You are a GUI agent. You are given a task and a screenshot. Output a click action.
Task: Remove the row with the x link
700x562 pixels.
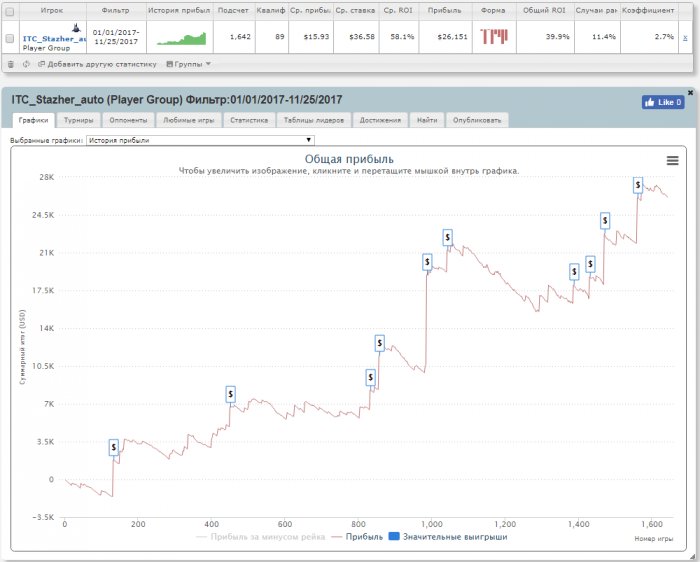click(x=685, y=37)
